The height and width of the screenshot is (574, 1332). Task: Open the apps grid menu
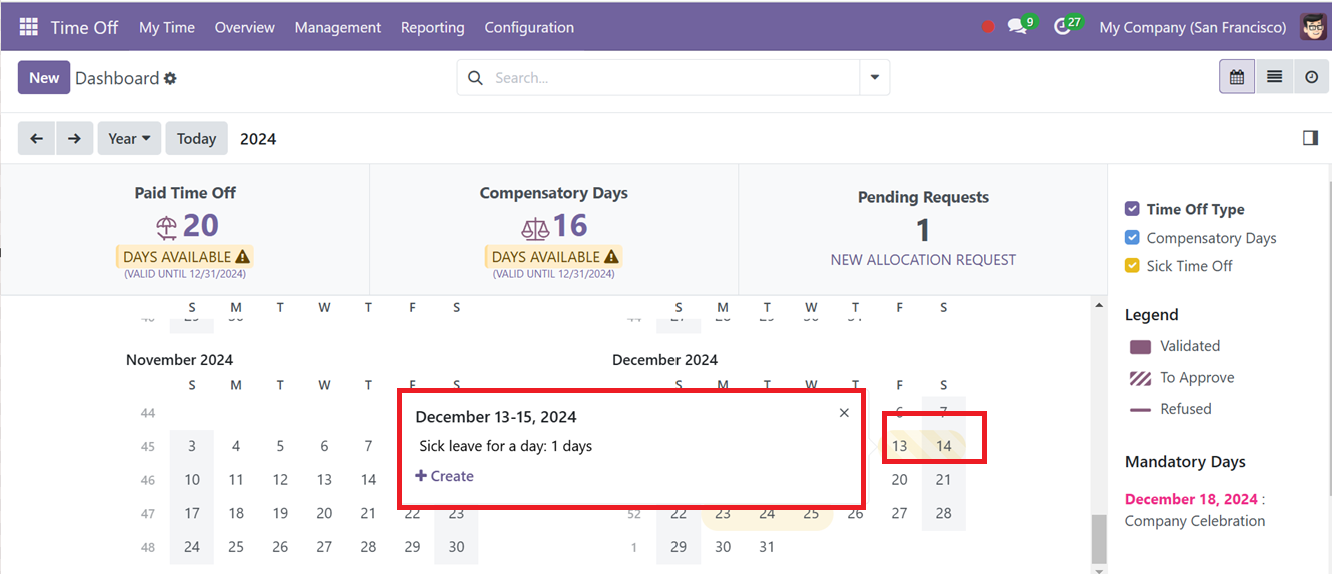(28, 27)
